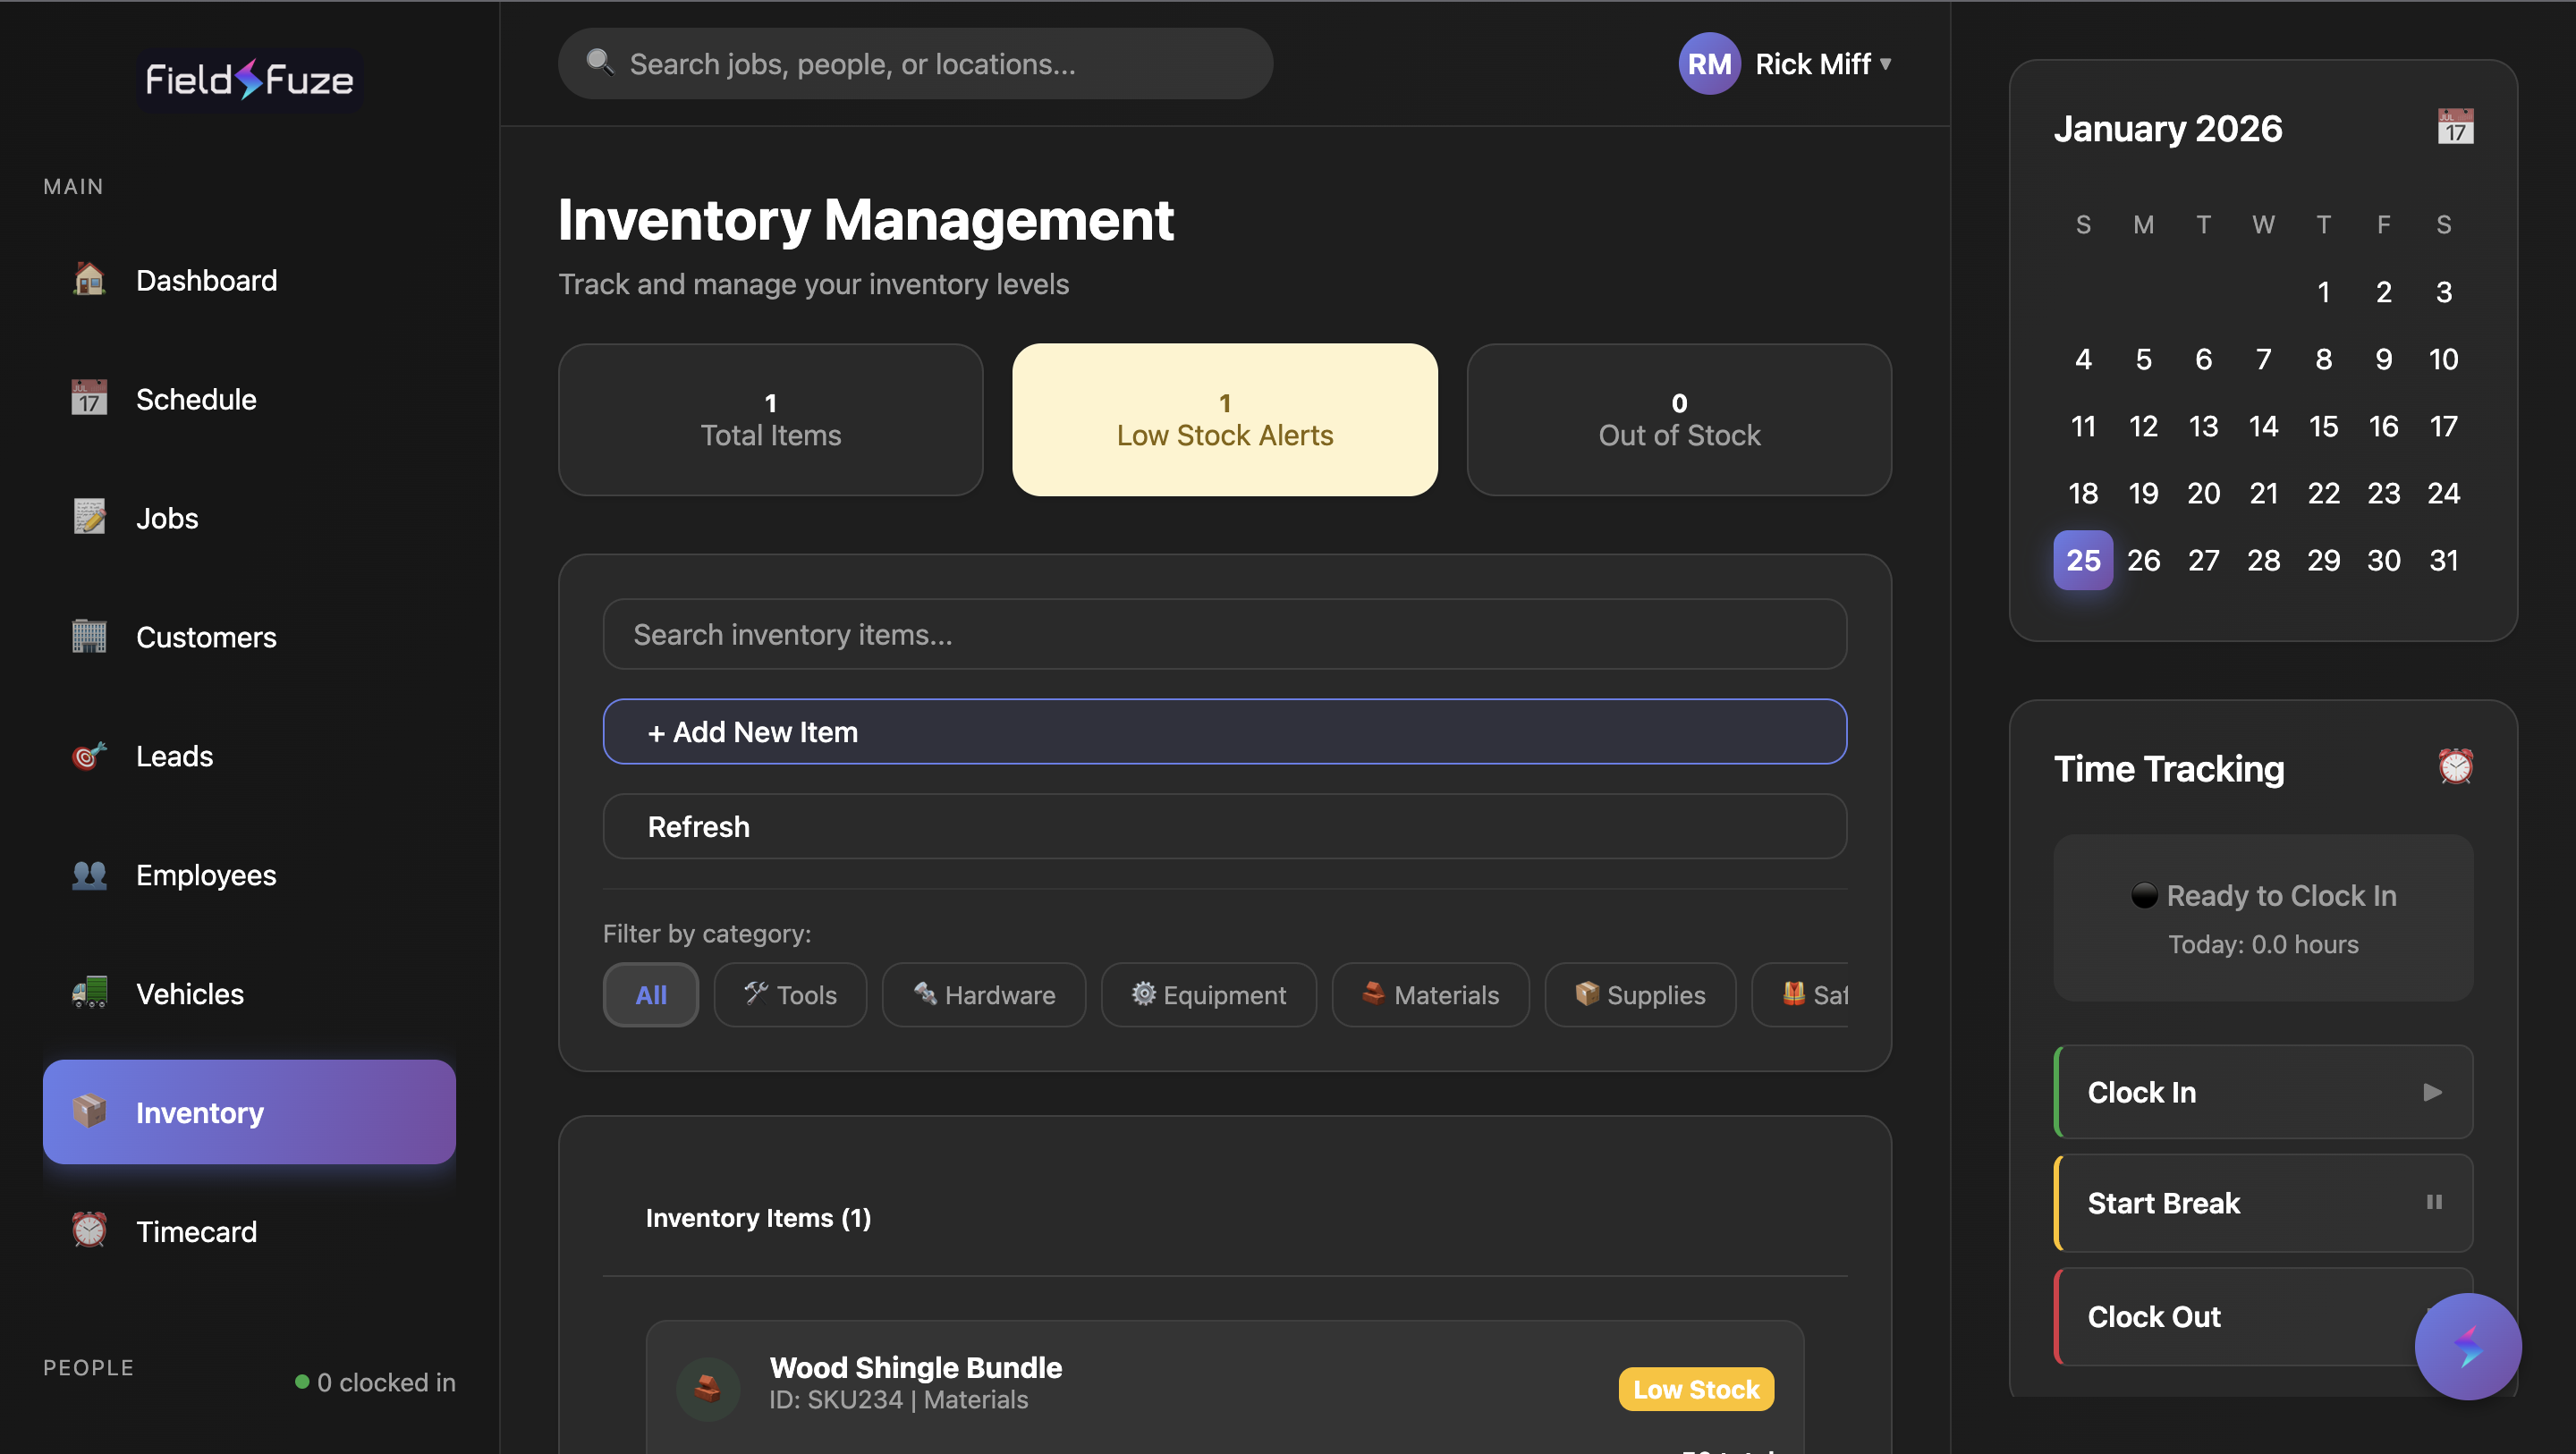This screenshot has width=2576, height=1454.
Task: Select the All category filter
Action: click(x=650, y=994)
